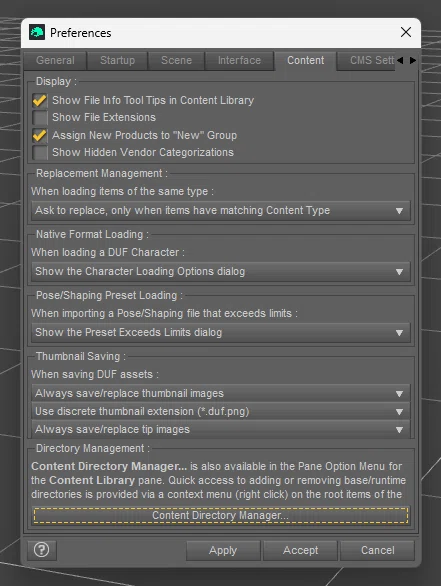The image size is (441, 586).
Task: Click the Preferences title text
Action: point(81,33)
